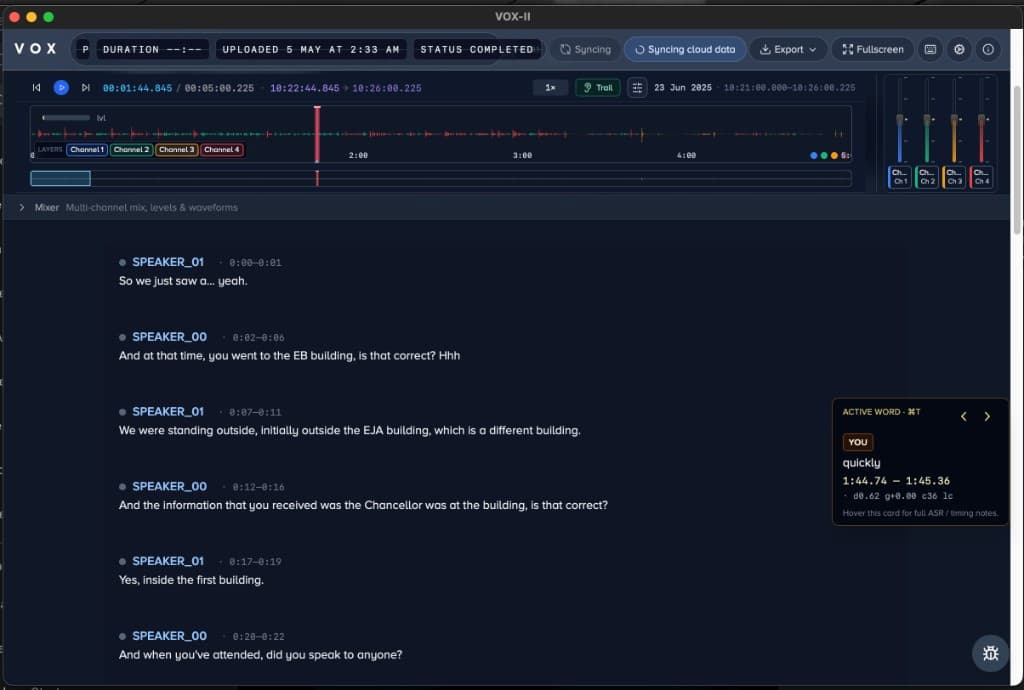The height and width of the screenshot is (690, 1024).
Task: Toggle Channel 1 layer
Action: 87,150
